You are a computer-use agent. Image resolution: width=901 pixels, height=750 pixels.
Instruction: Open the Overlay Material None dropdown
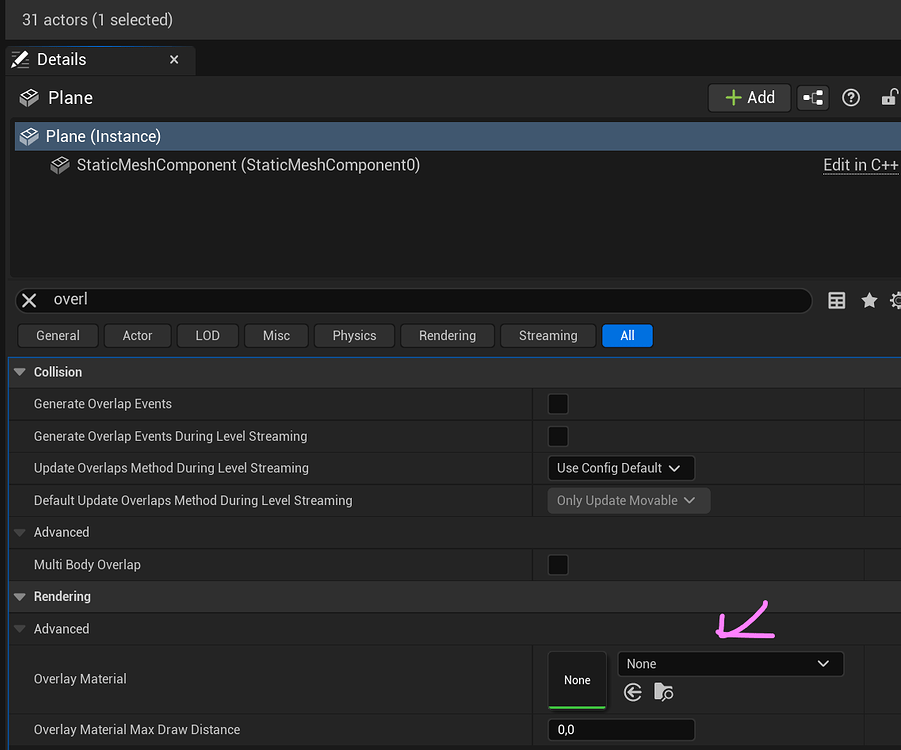point(730,663)
